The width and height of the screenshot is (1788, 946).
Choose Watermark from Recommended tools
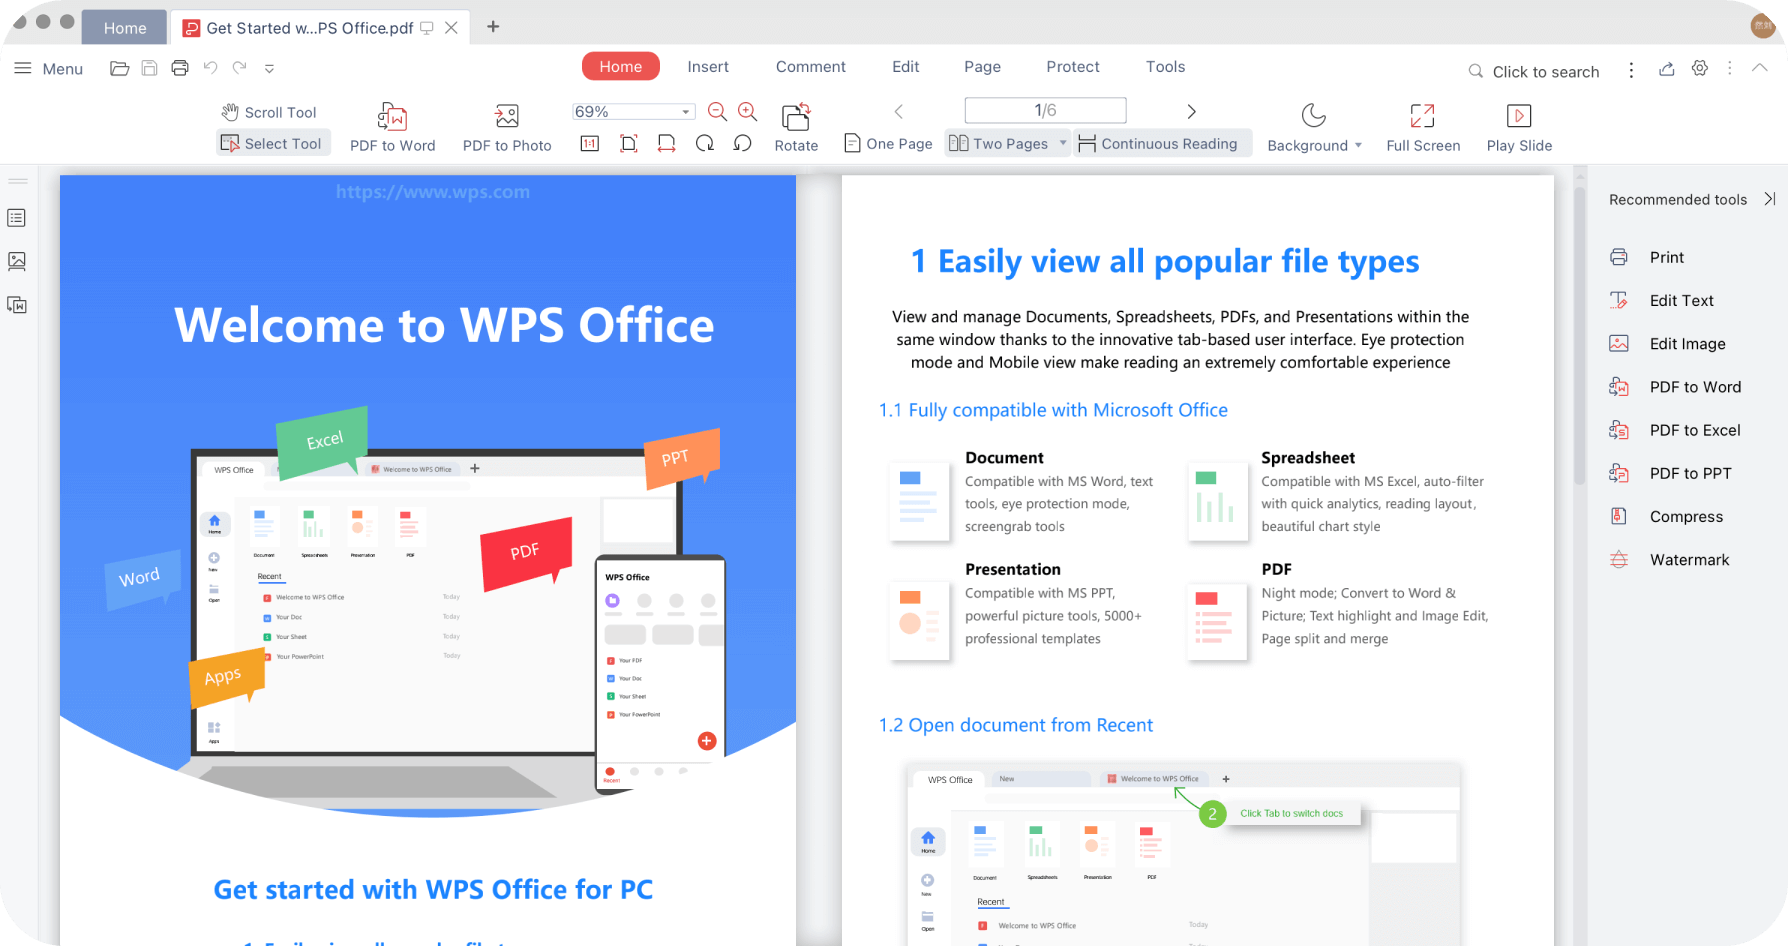[1689, 560]
